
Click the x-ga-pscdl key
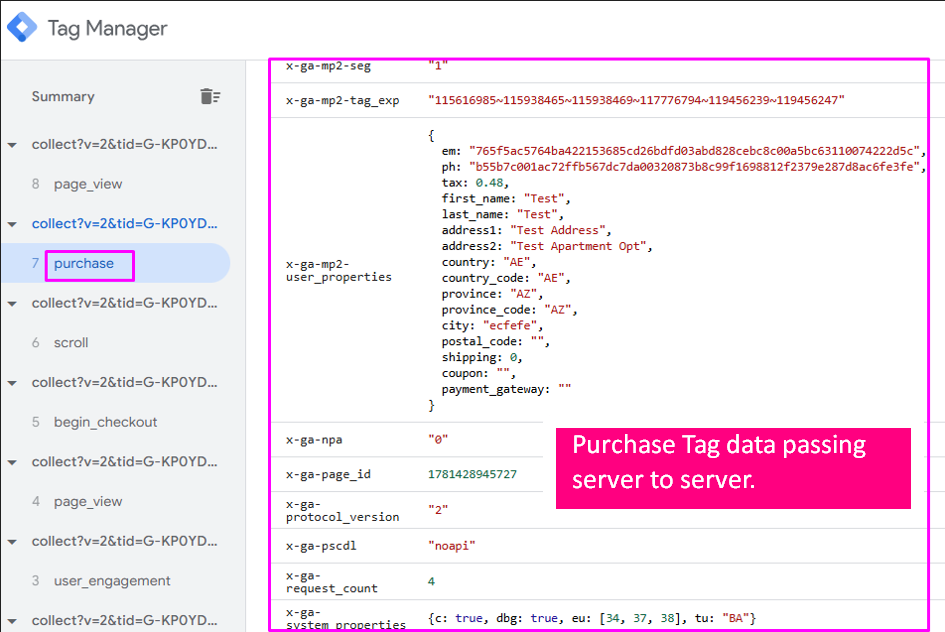[x=321, y=546]
